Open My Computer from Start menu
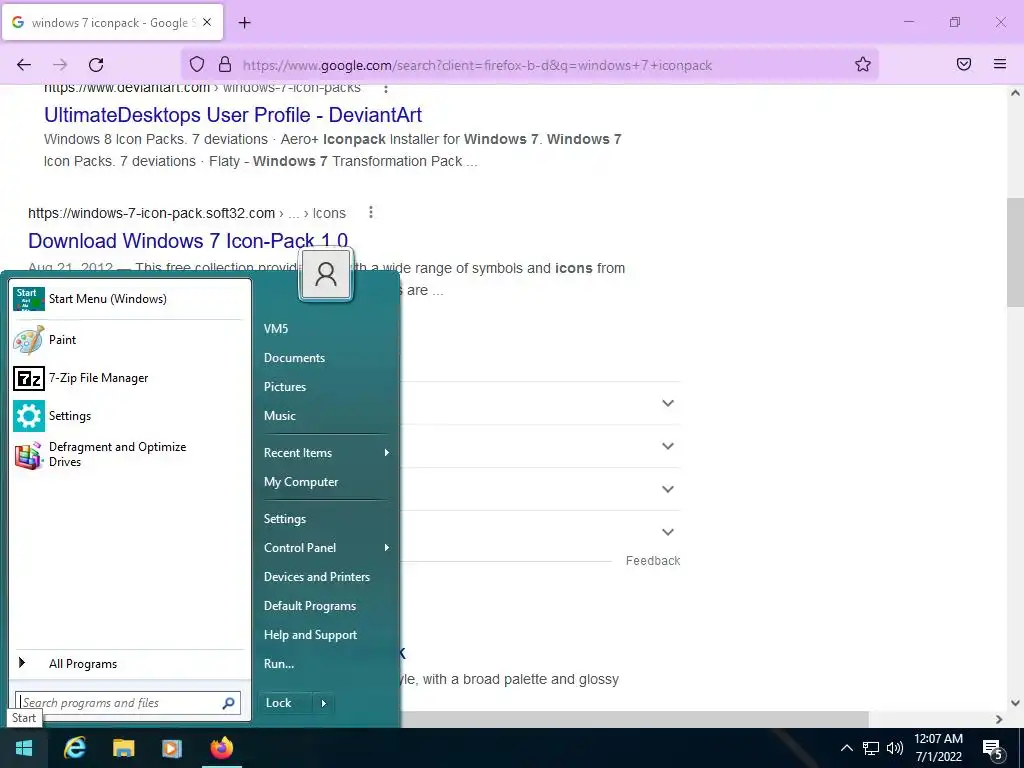The image size is (1024, 768). (301, 482)
